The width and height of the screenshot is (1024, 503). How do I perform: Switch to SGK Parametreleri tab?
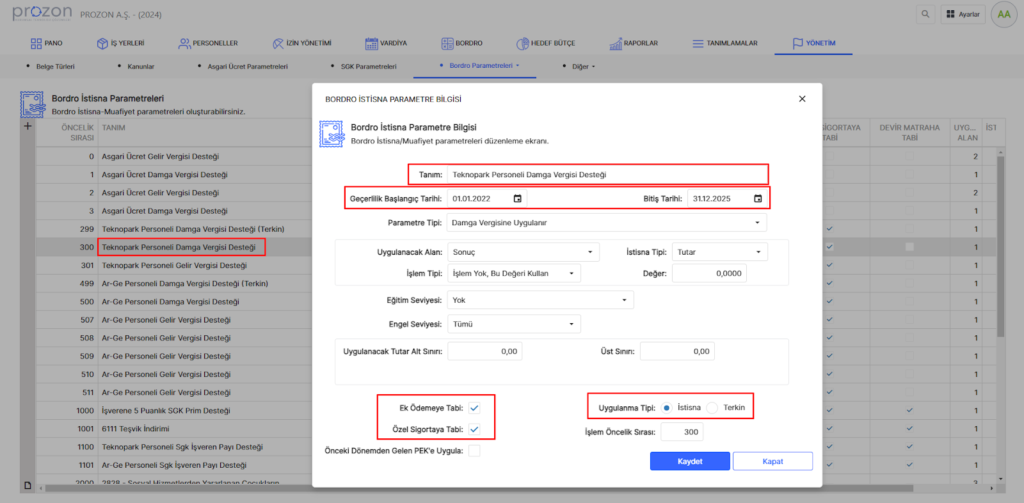[369, 66]
